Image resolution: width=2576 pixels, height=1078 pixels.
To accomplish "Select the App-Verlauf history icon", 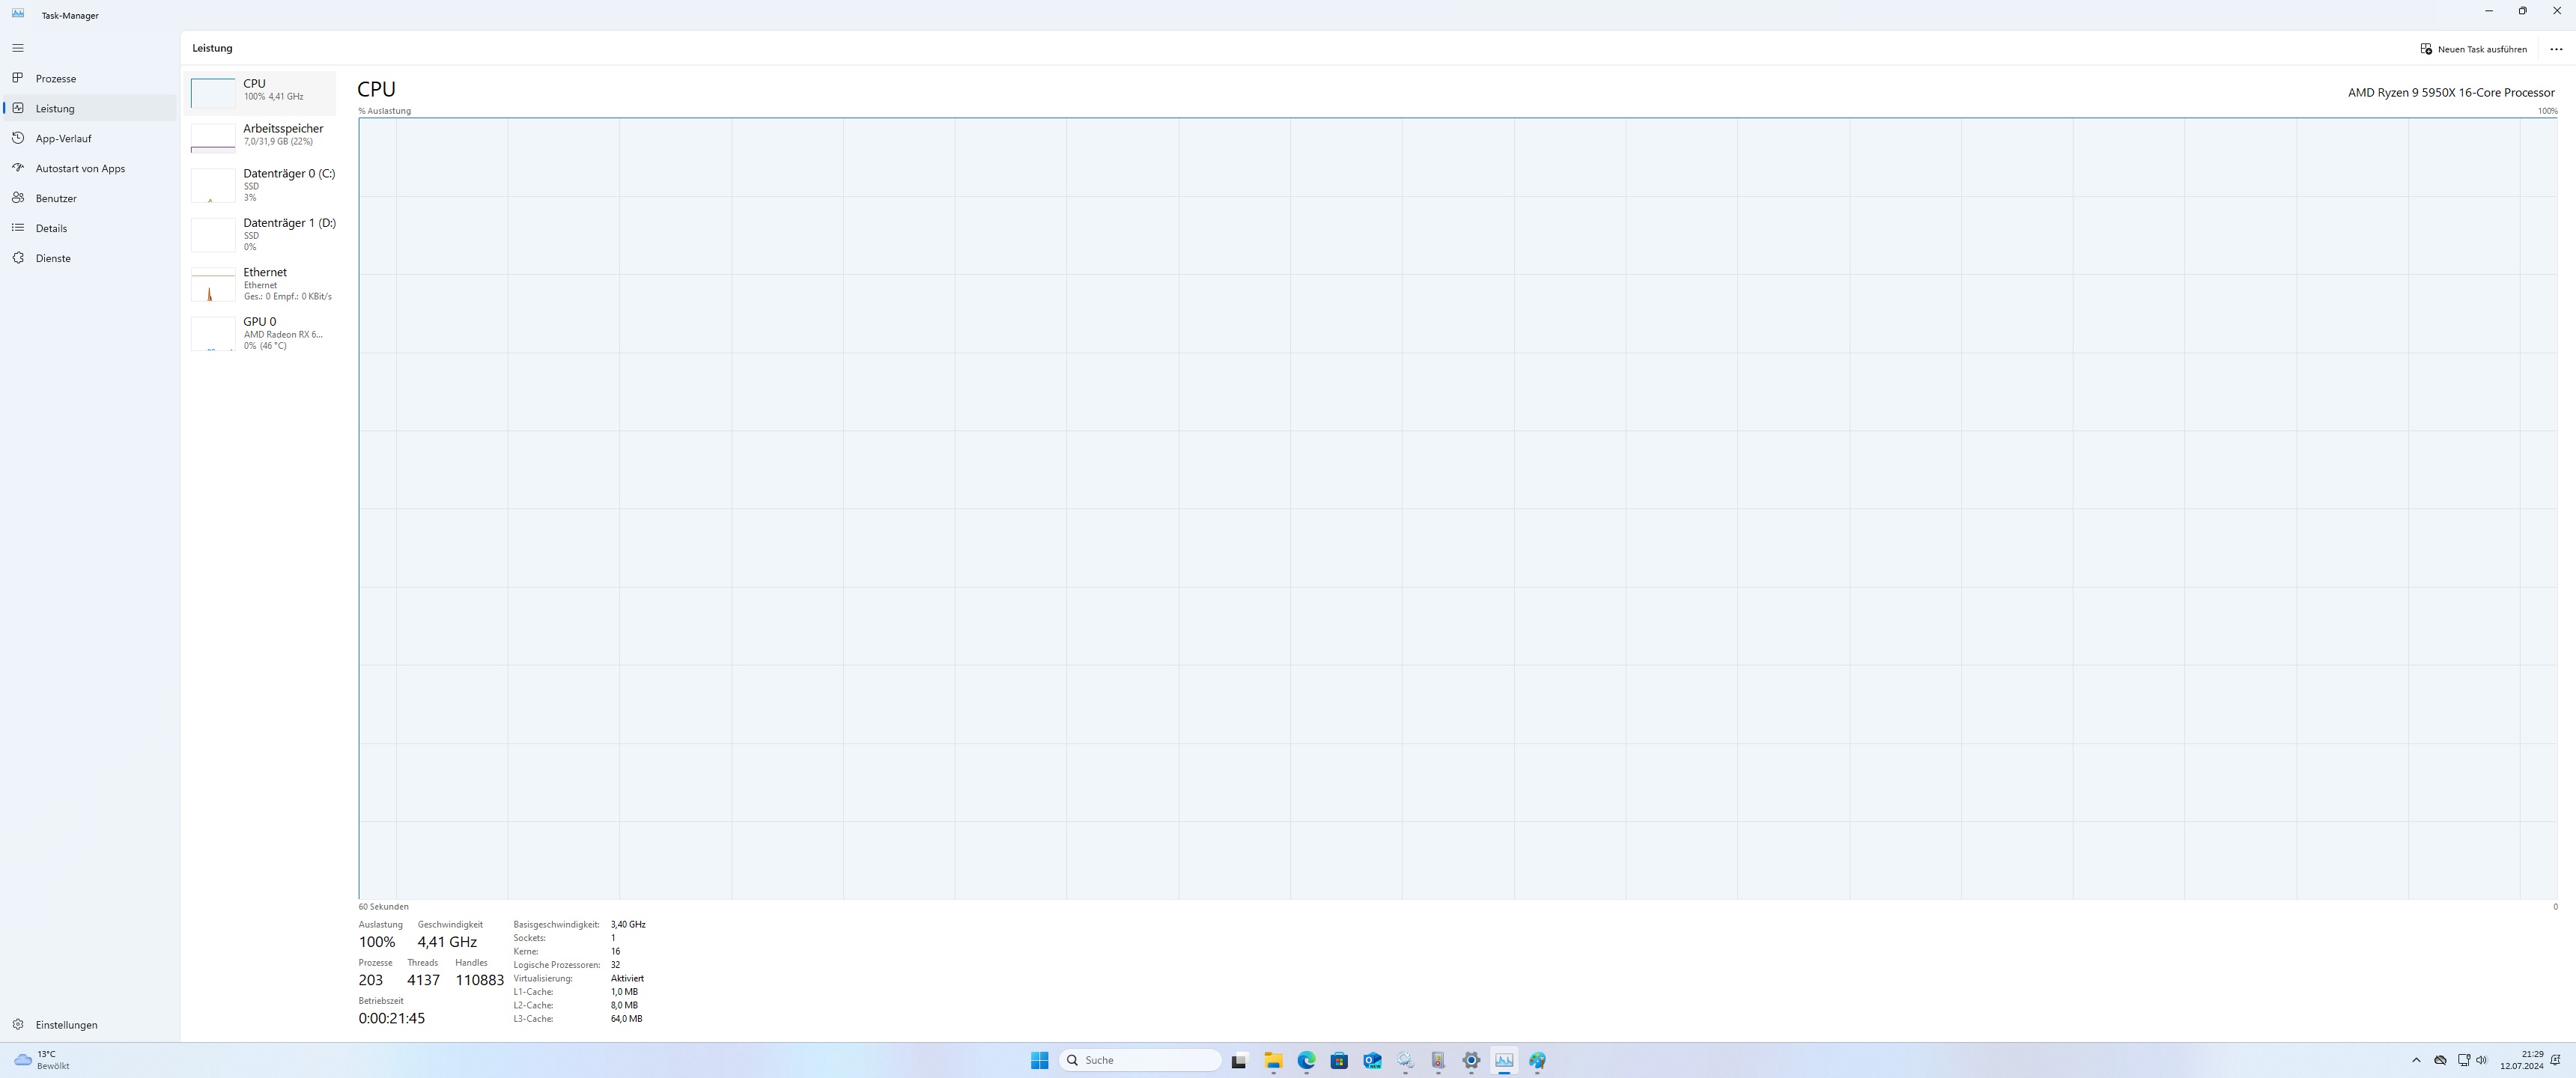I will pyautogui.click(x=18, y=138).
